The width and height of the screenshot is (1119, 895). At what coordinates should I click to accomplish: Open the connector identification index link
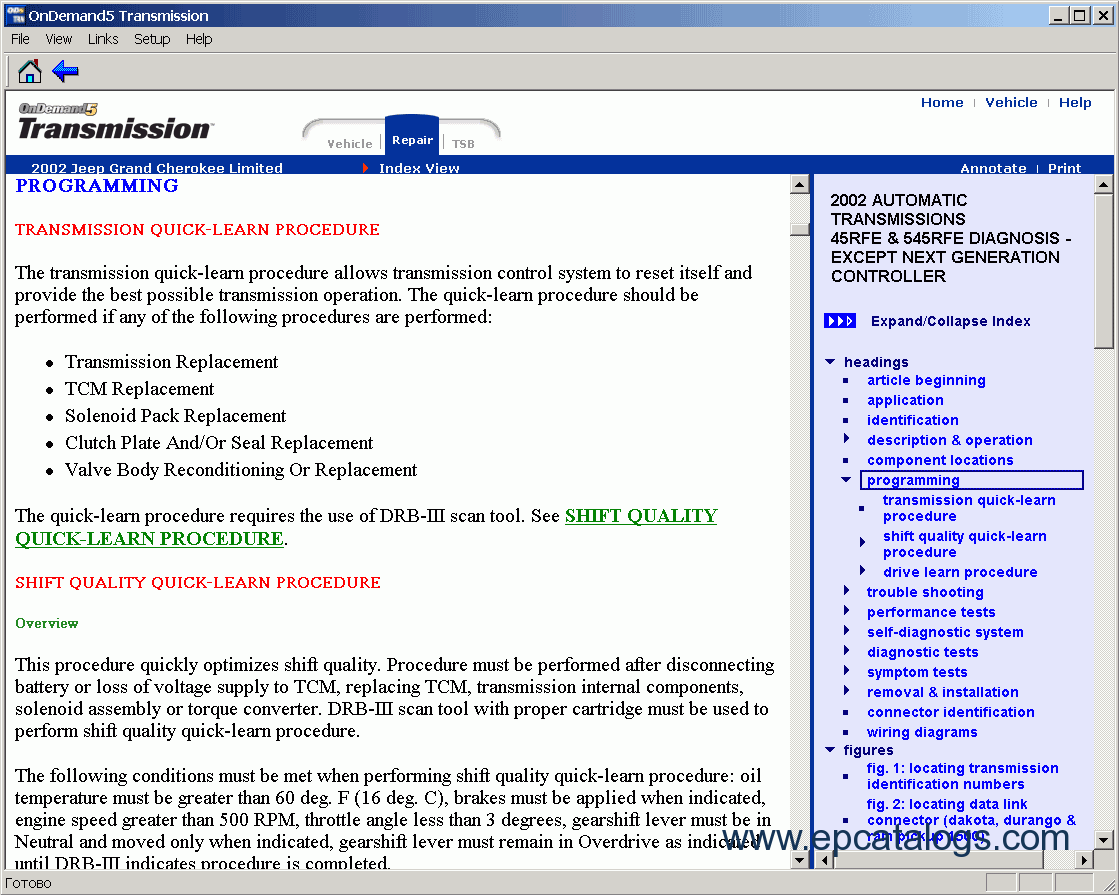point(951,712)
